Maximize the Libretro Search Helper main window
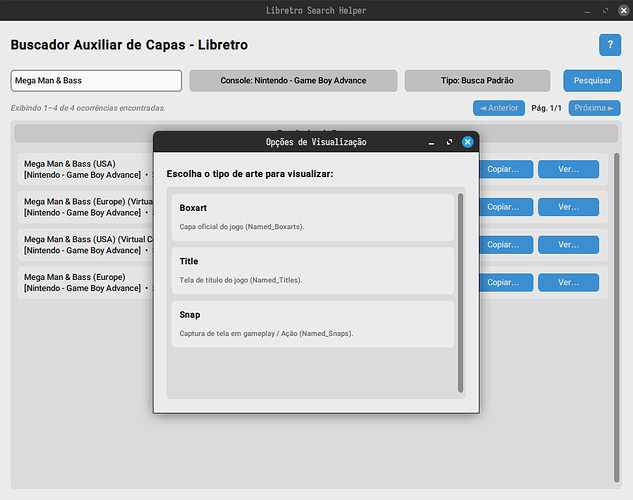Screen dimensions: 633x500 click(605, 10)
